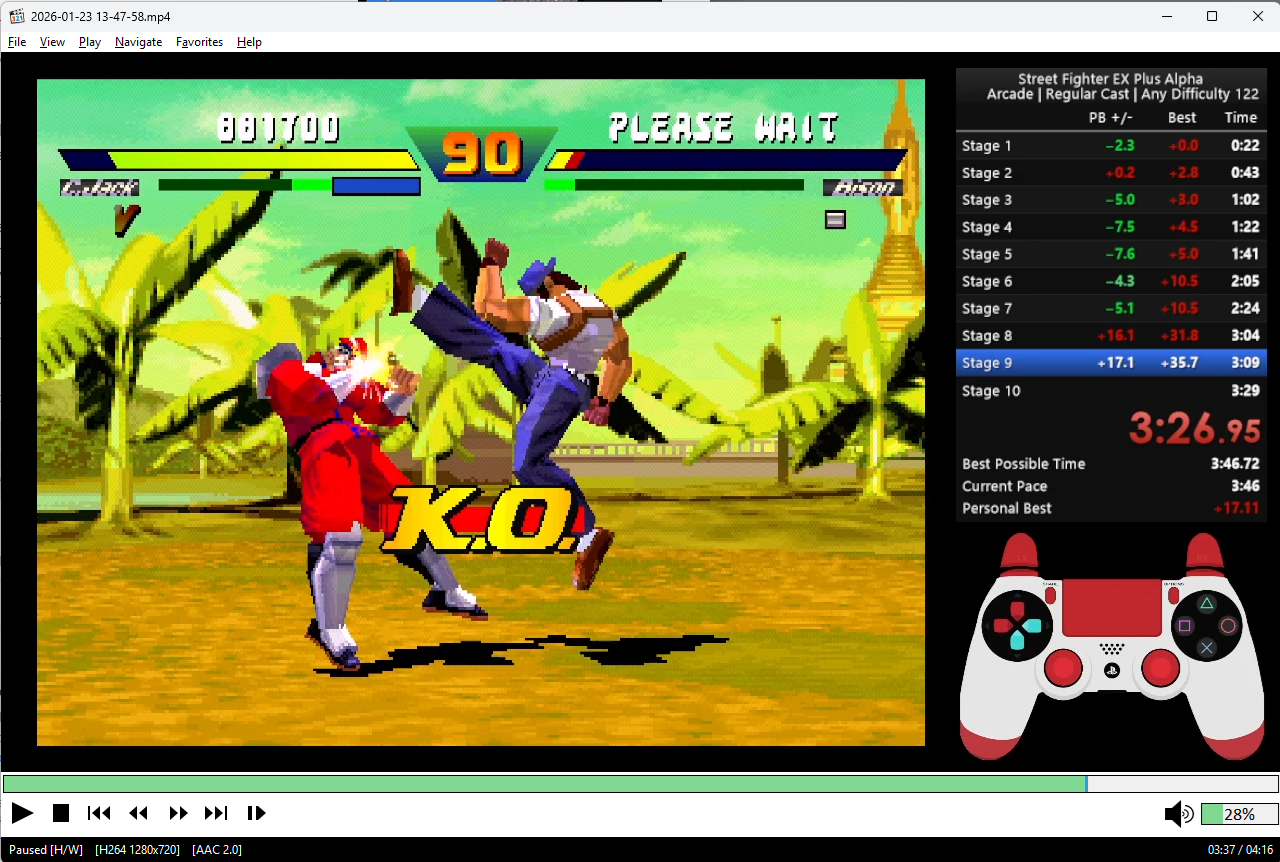1280x862 pixels.
Task: Click the right analog stick on the controller overlay
Action: tap(1160, 668)
